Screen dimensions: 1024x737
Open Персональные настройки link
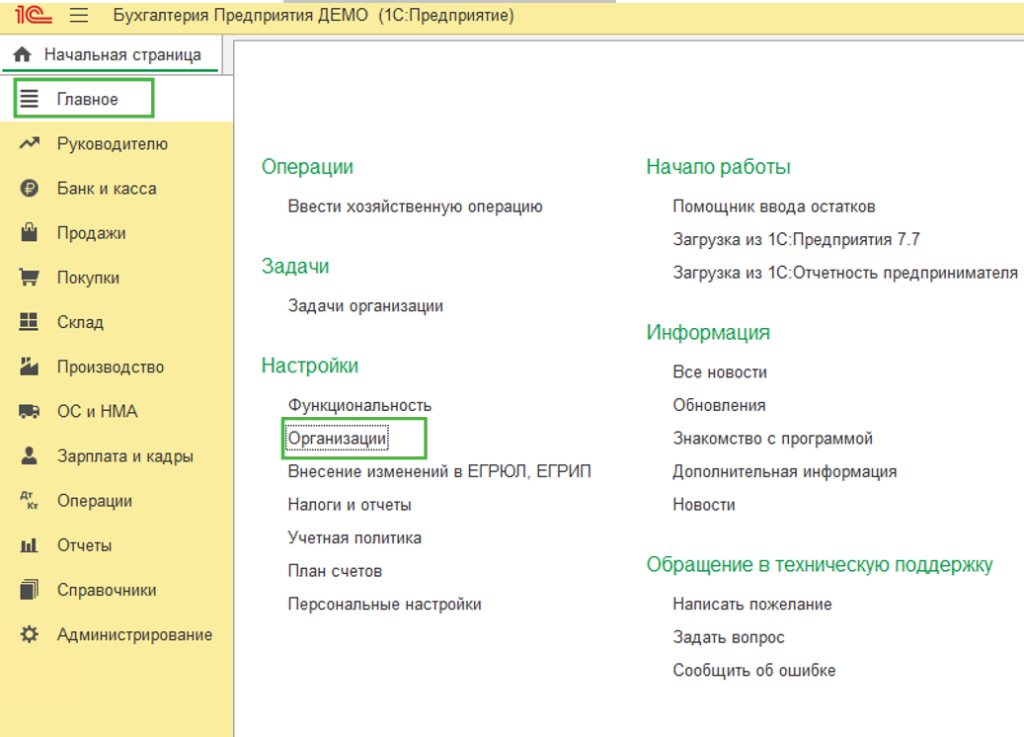click(385, 604)
